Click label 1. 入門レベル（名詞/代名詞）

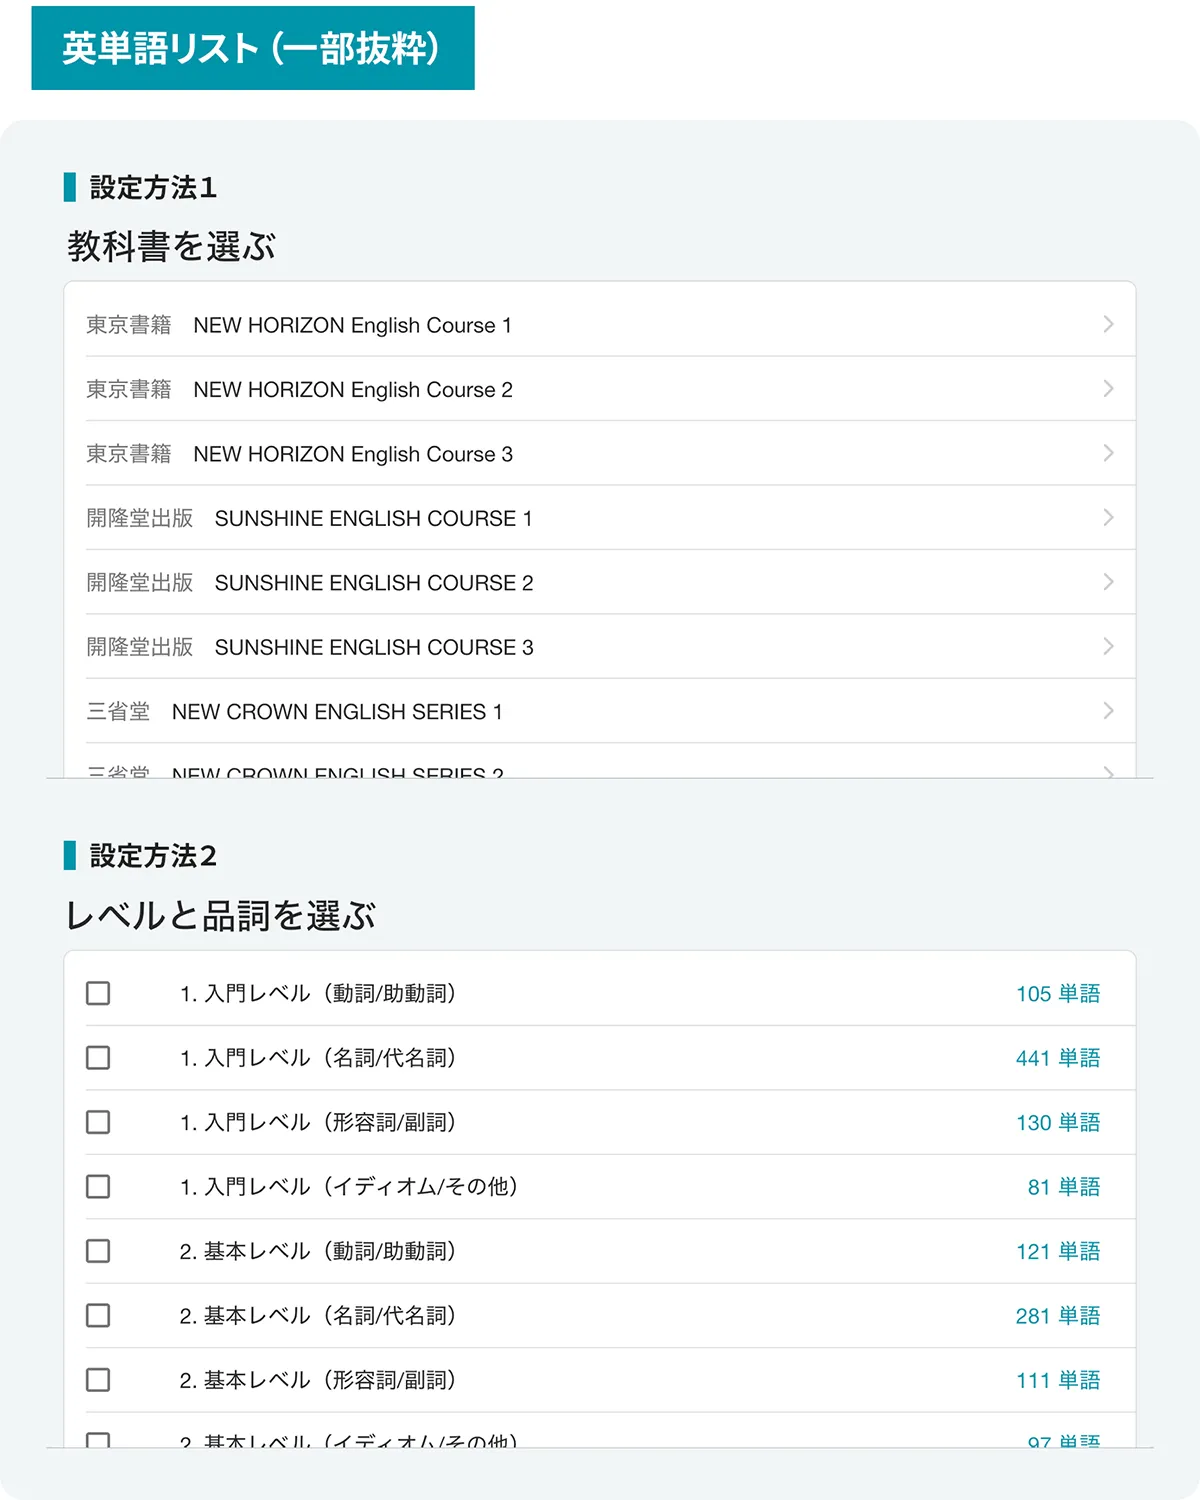[x=318, y=1057]
